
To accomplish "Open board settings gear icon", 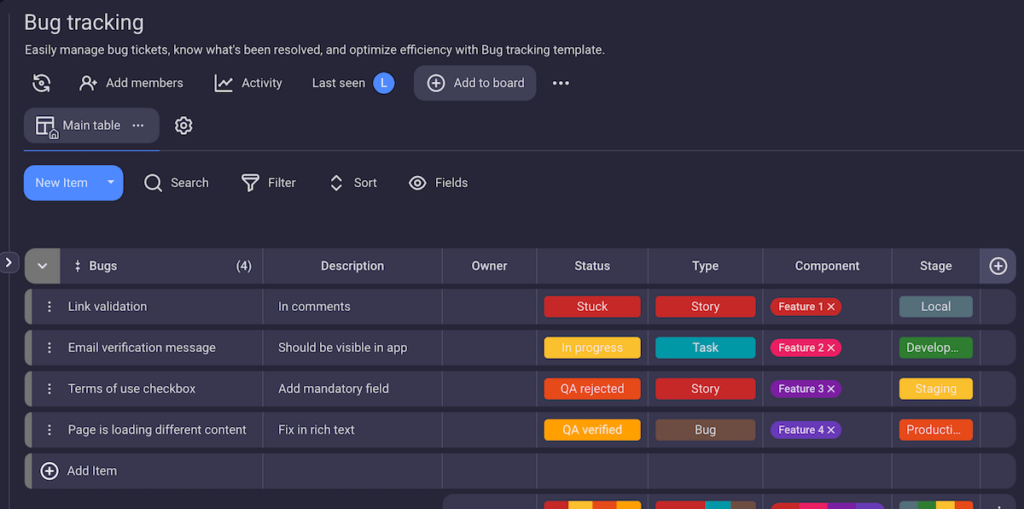I will [183, 125].
